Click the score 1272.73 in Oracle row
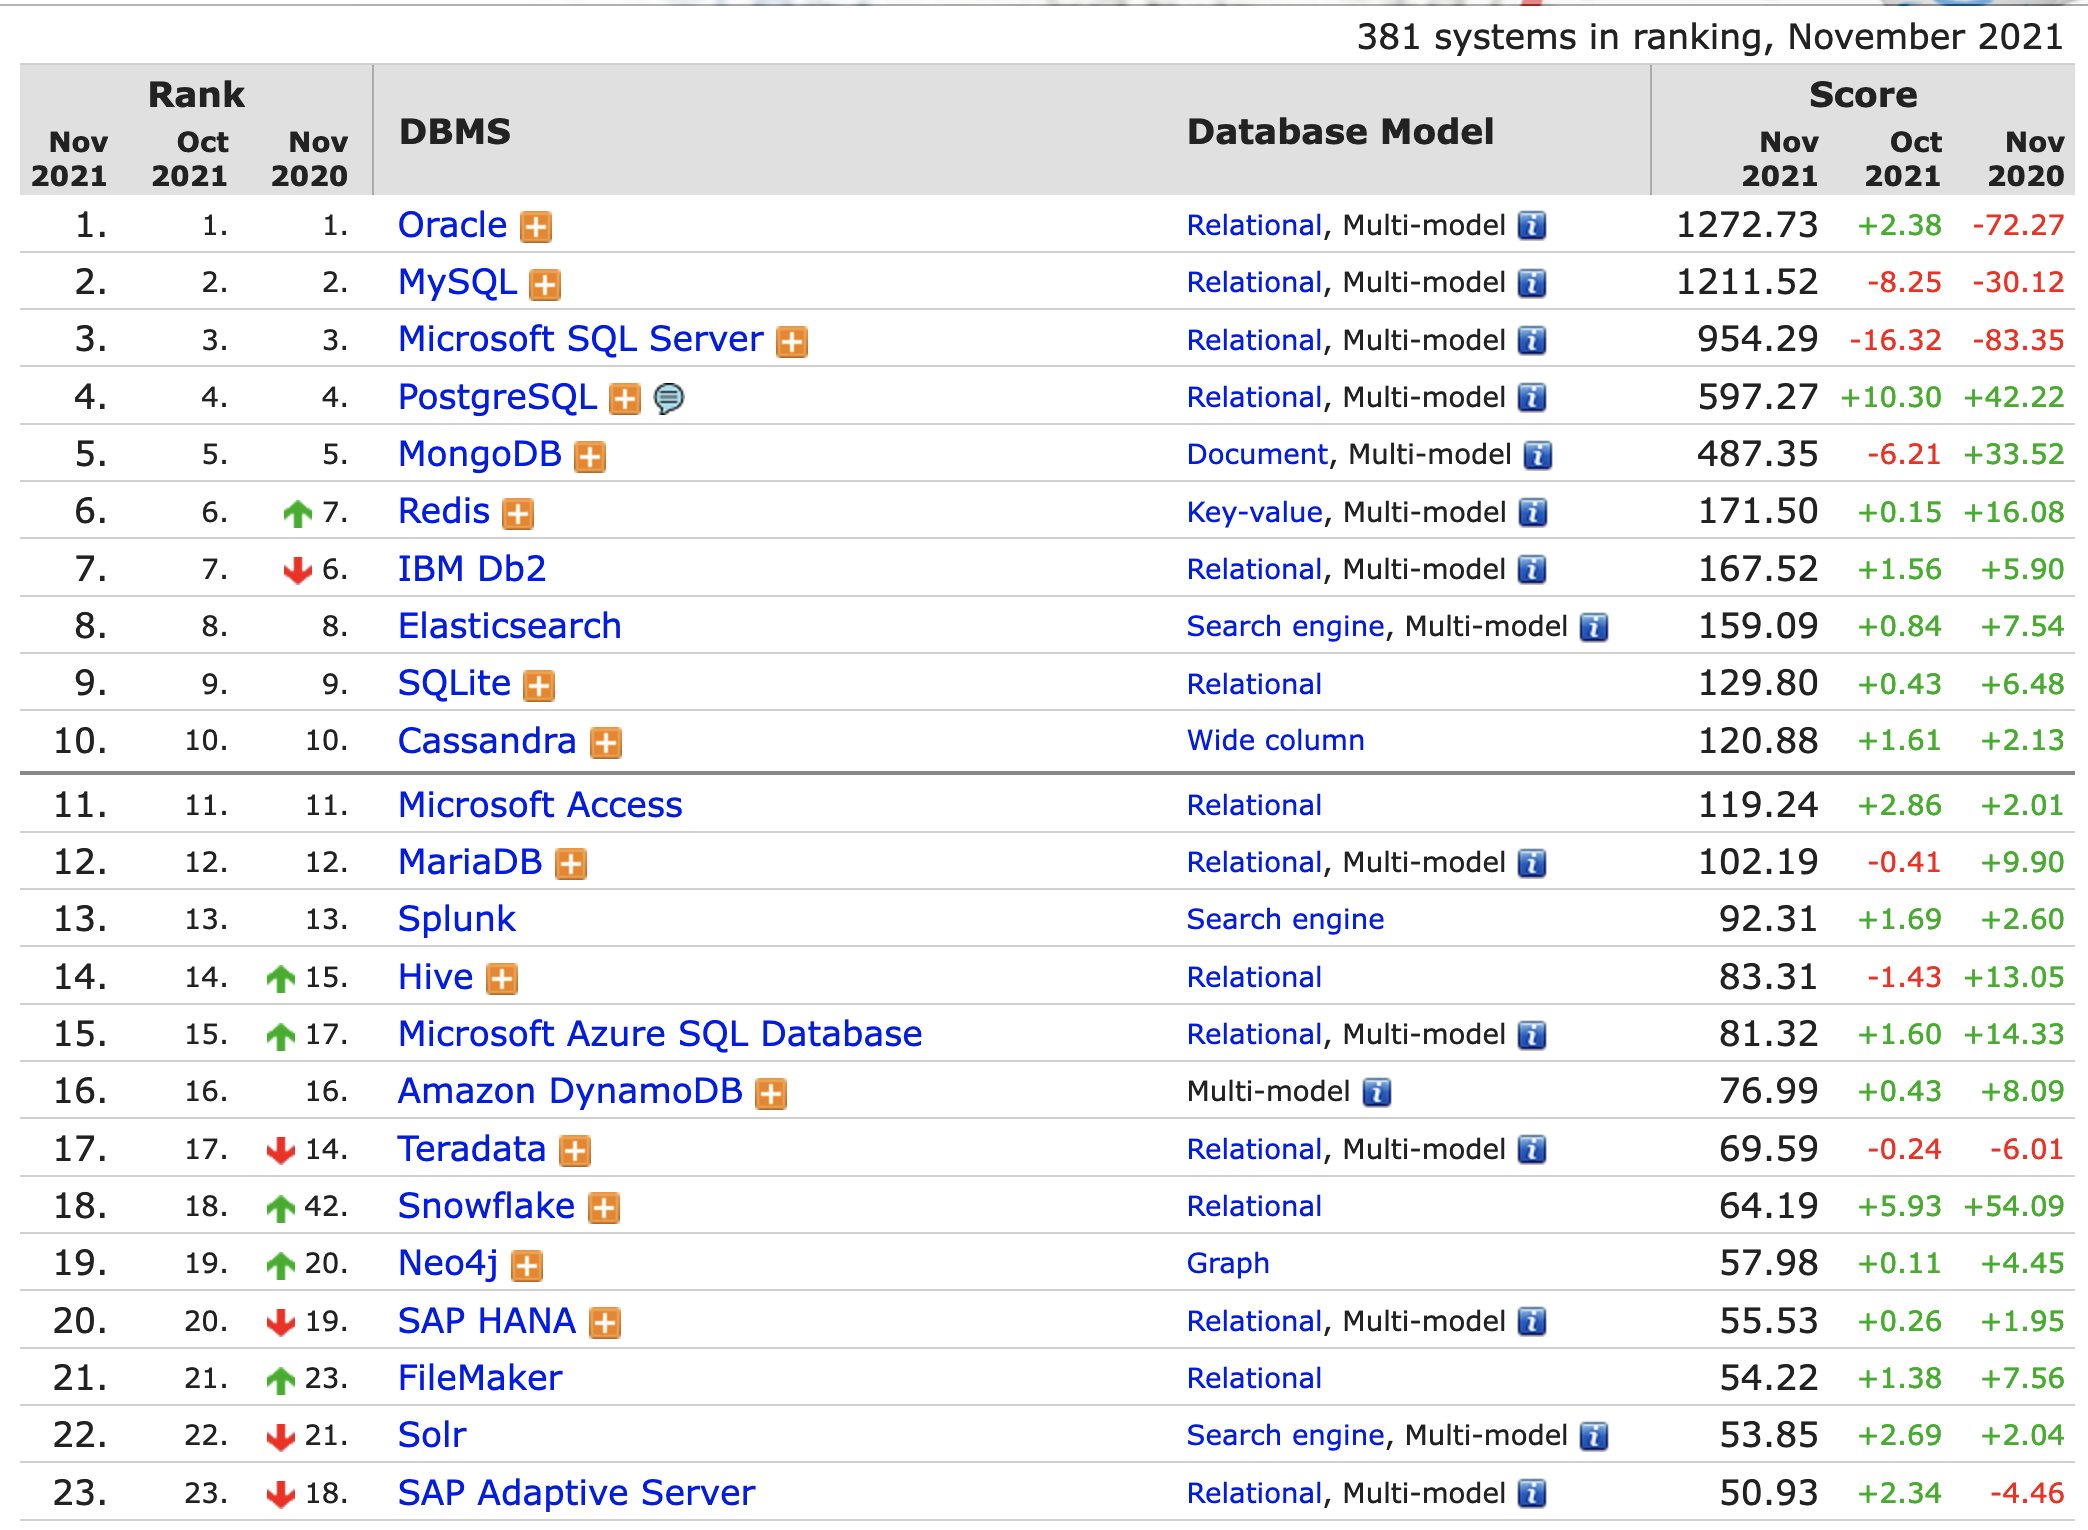The image size is (2088, 1530). coord(1747,225)
